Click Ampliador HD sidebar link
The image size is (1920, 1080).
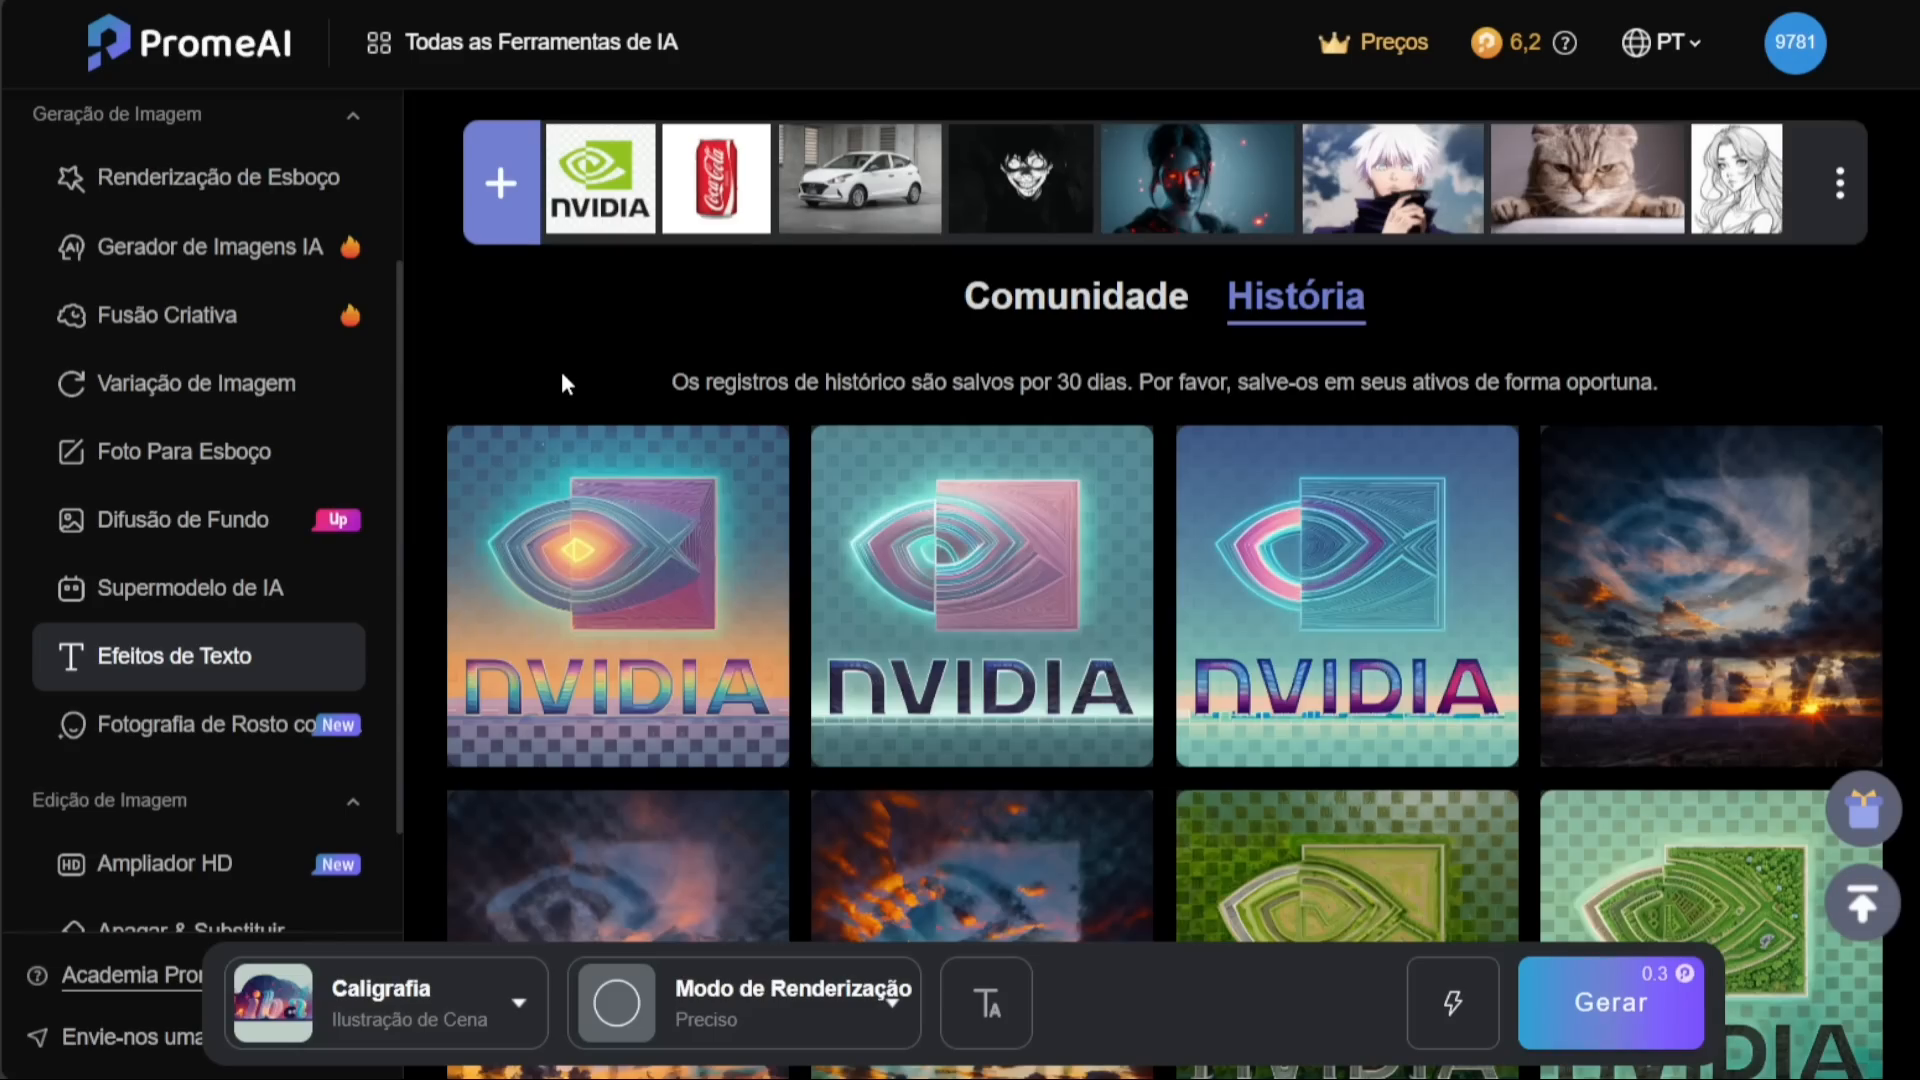point(164,864)
